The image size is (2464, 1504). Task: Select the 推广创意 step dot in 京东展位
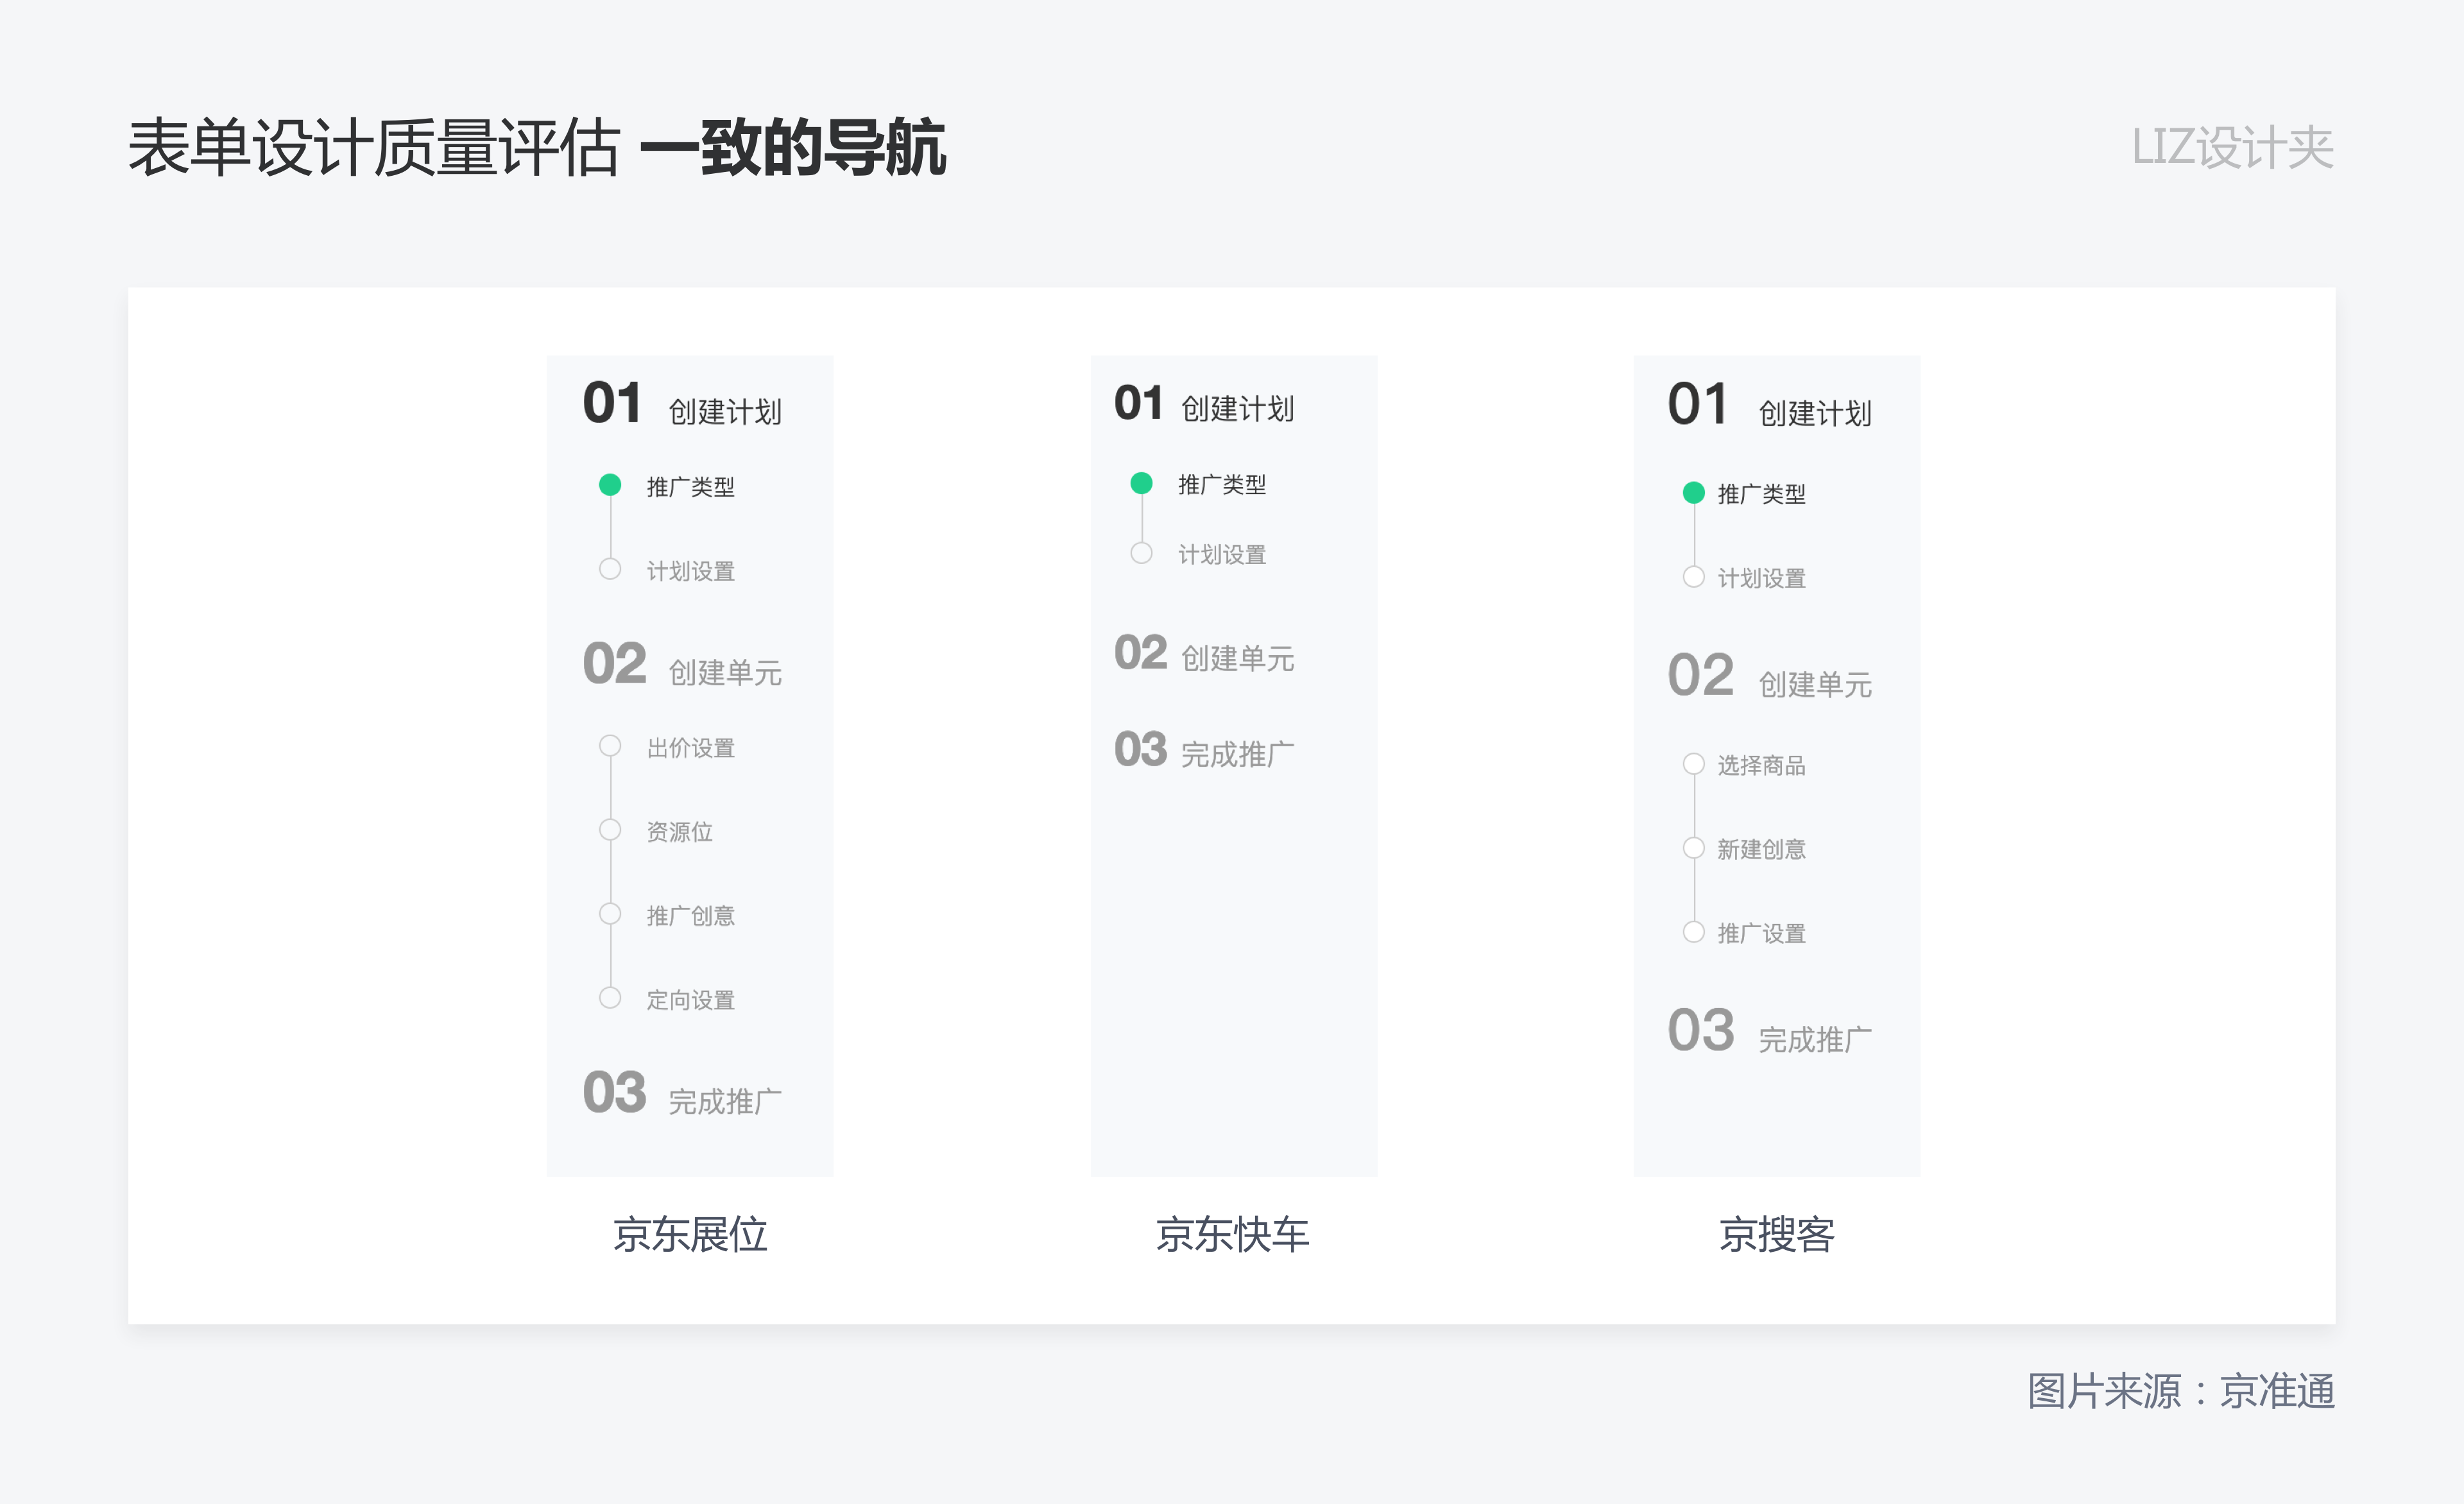pos(610,912)
